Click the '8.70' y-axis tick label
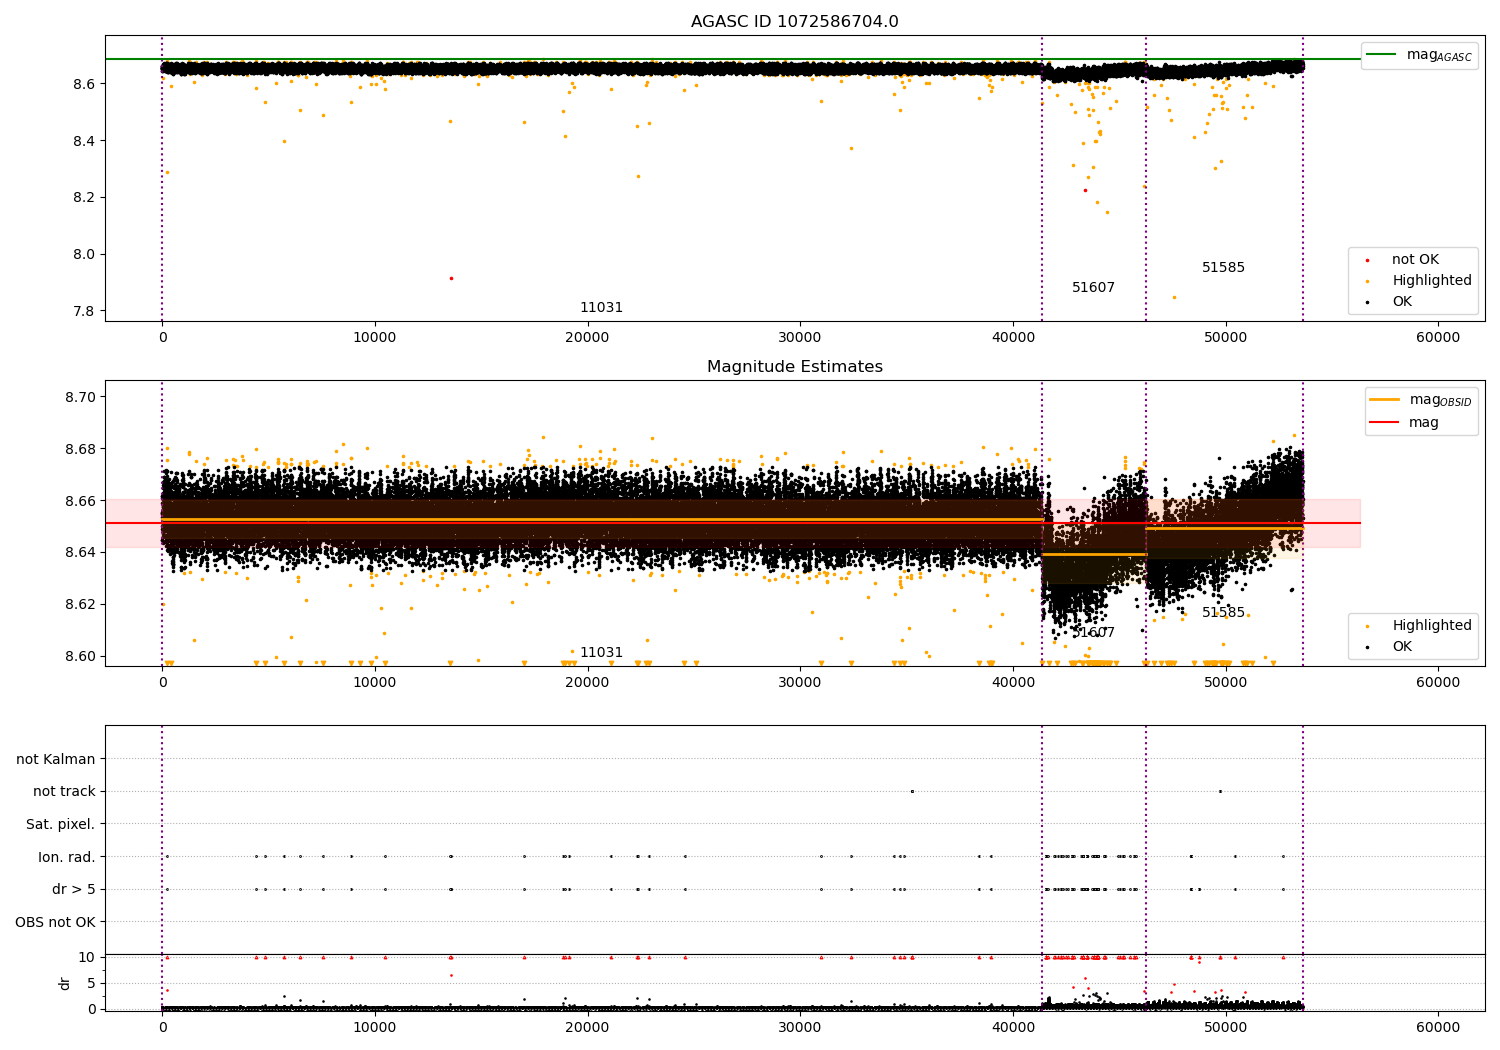Viewport: 1500px width, 1050px height. pyautogui.click(x=80, y=398)
